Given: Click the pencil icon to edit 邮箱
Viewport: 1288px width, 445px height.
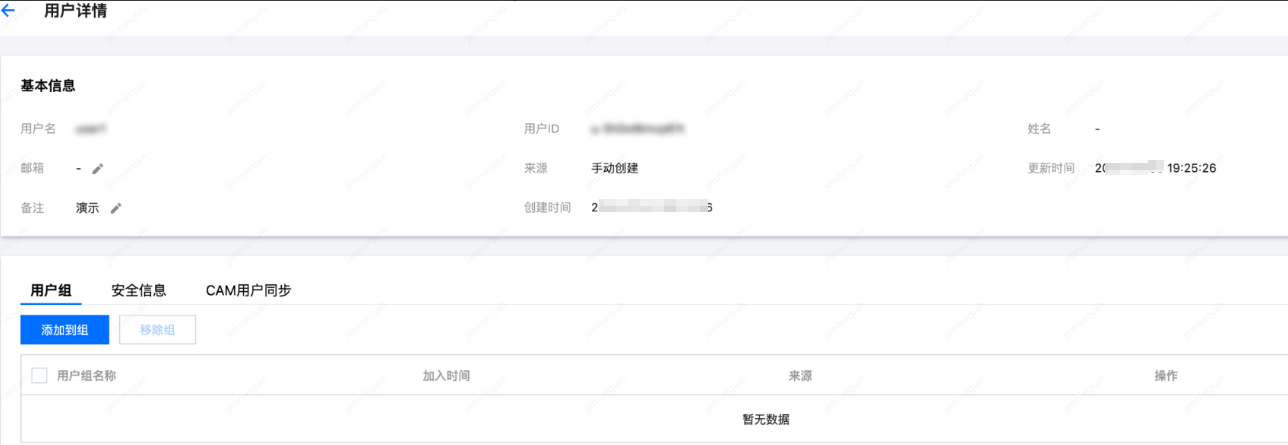Looking at the screenshot, I should 97,169.
